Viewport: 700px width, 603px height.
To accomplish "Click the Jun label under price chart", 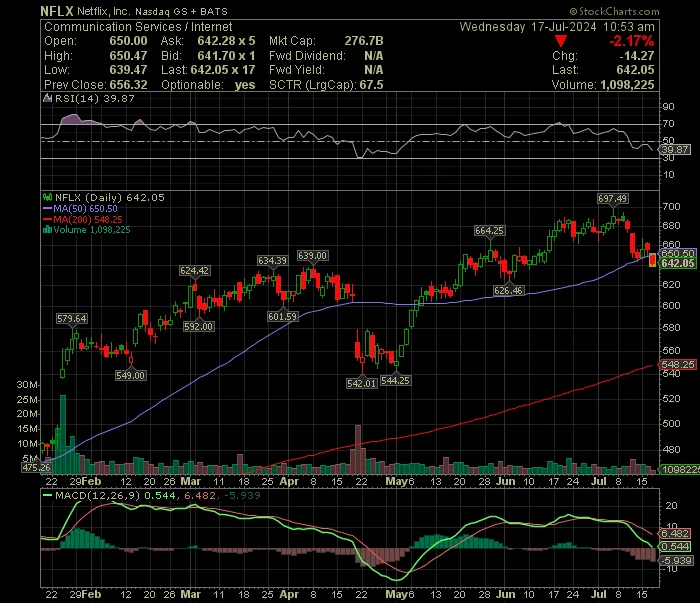I will coord(505,481).
